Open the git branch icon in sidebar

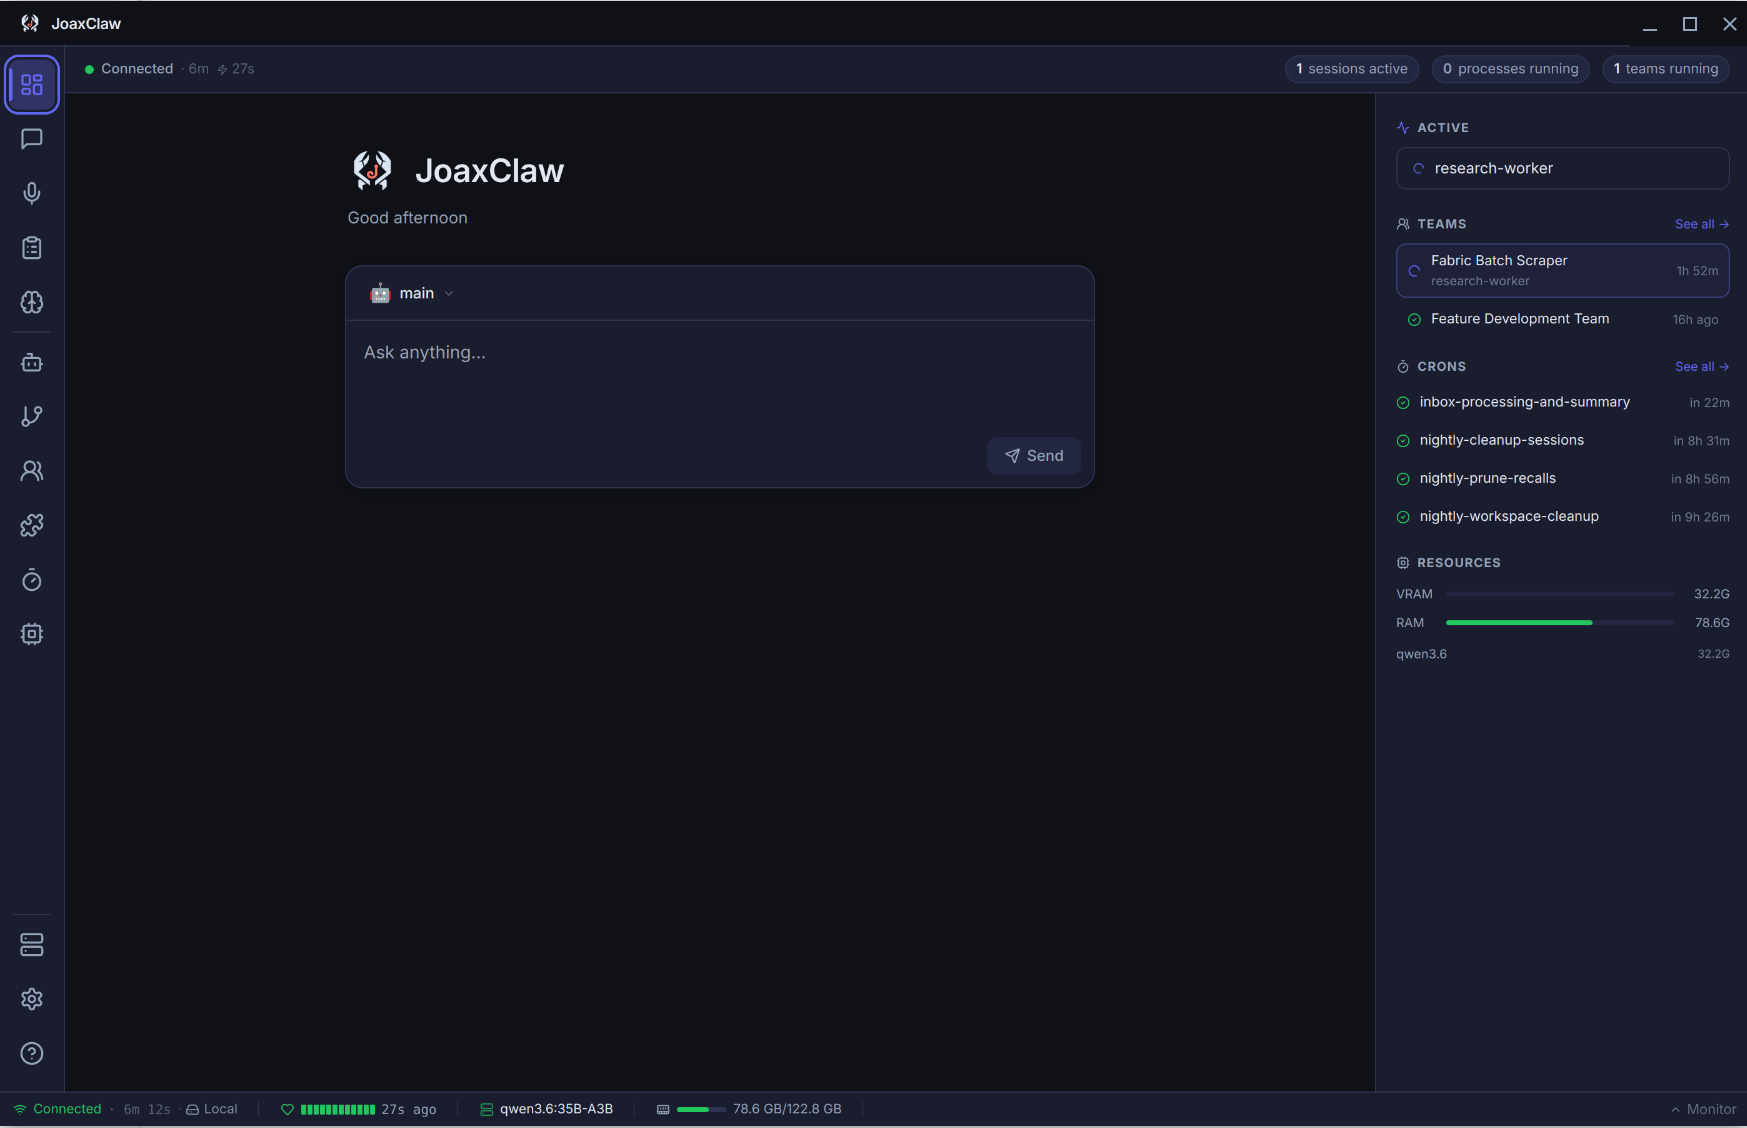click(32, 416)
